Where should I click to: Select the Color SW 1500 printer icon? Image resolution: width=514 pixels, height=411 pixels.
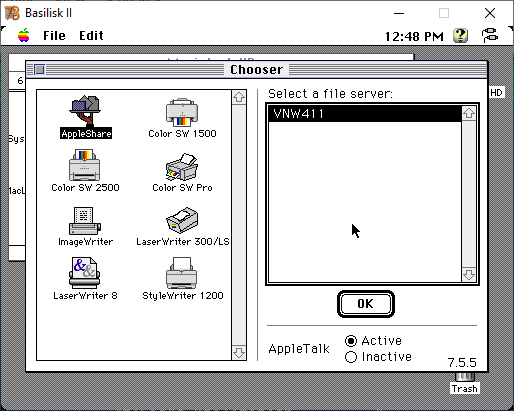click(x=182, y=118)
